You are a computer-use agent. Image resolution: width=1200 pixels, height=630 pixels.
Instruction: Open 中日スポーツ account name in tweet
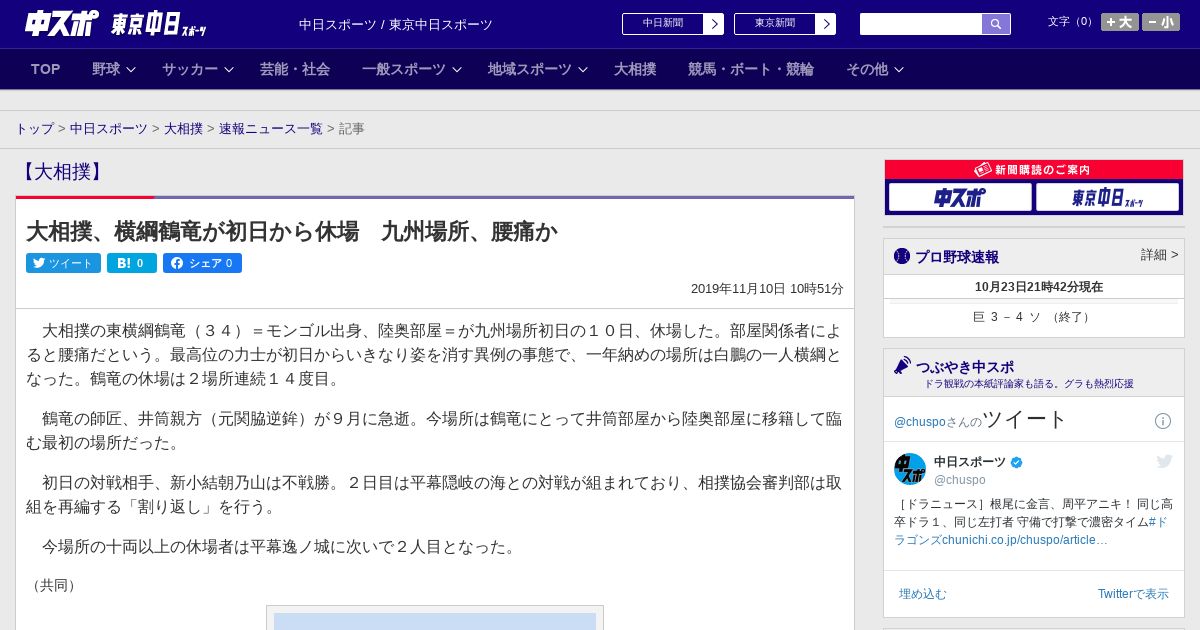970,462
